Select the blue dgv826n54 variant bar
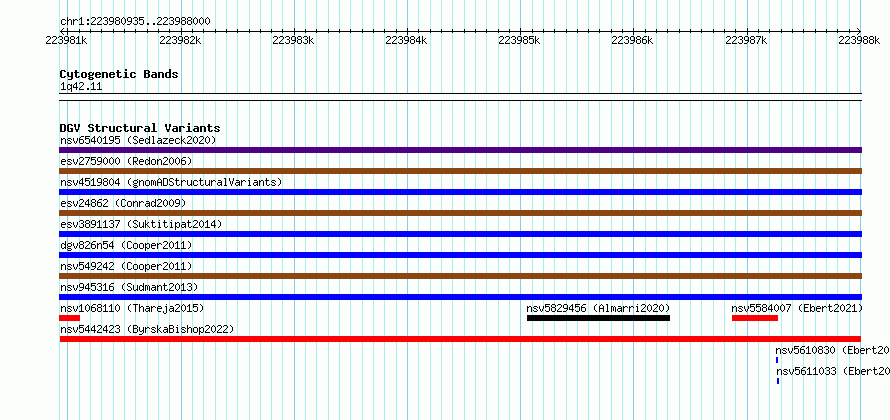This screenshot has width=890, height=420. (460, 255)
